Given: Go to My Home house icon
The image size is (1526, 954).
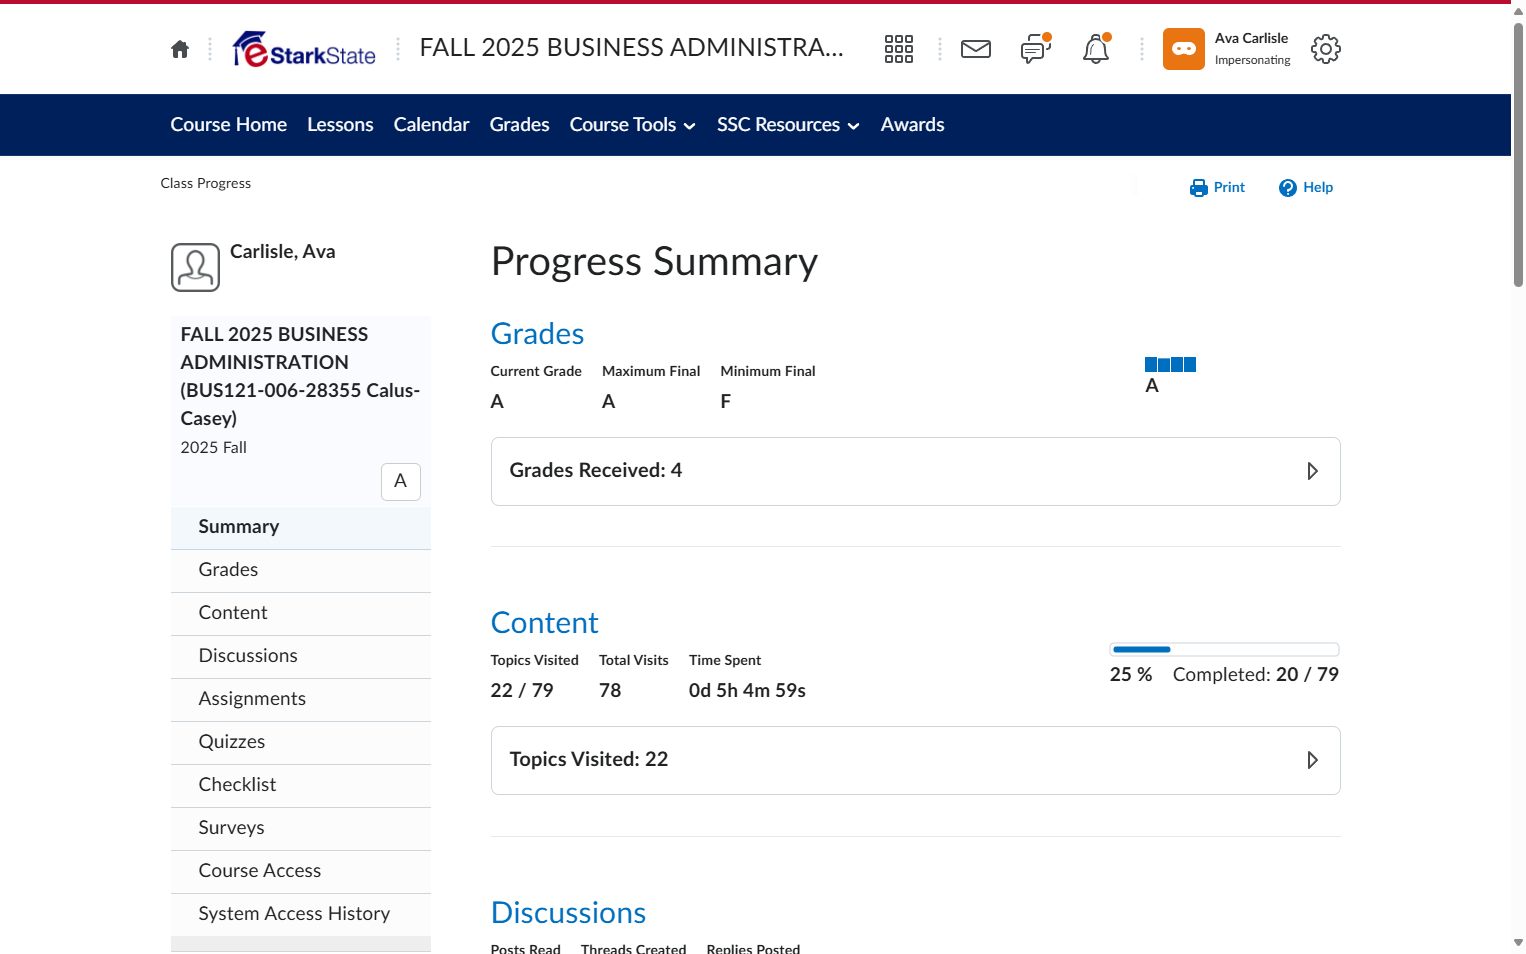Looking at the screenshot, I should pos(180,49).
